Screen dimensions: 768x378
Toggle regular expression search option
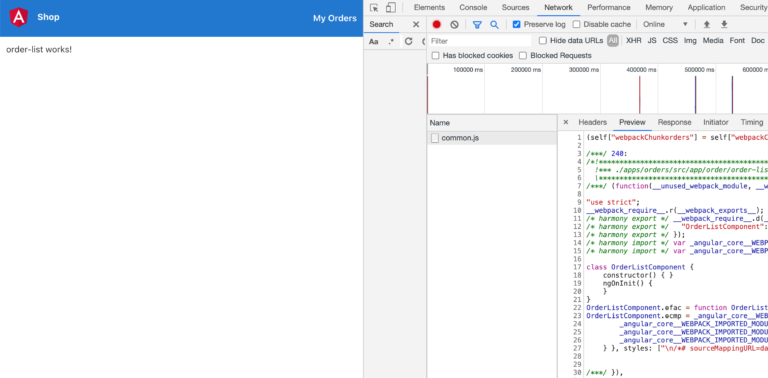[391, 42]
